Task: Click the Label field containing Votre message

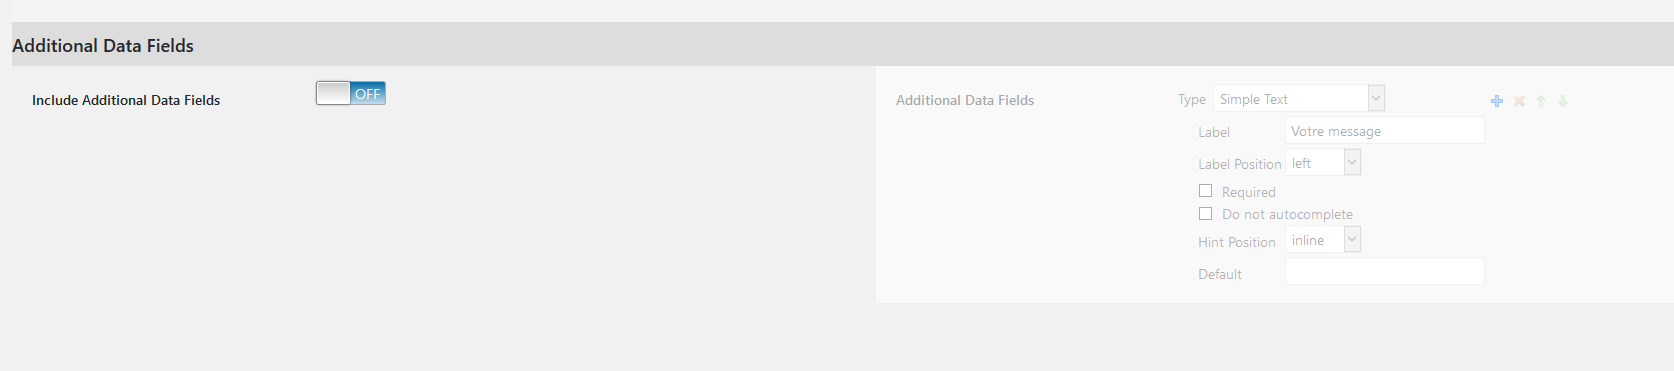Action: coord(1384,130)
